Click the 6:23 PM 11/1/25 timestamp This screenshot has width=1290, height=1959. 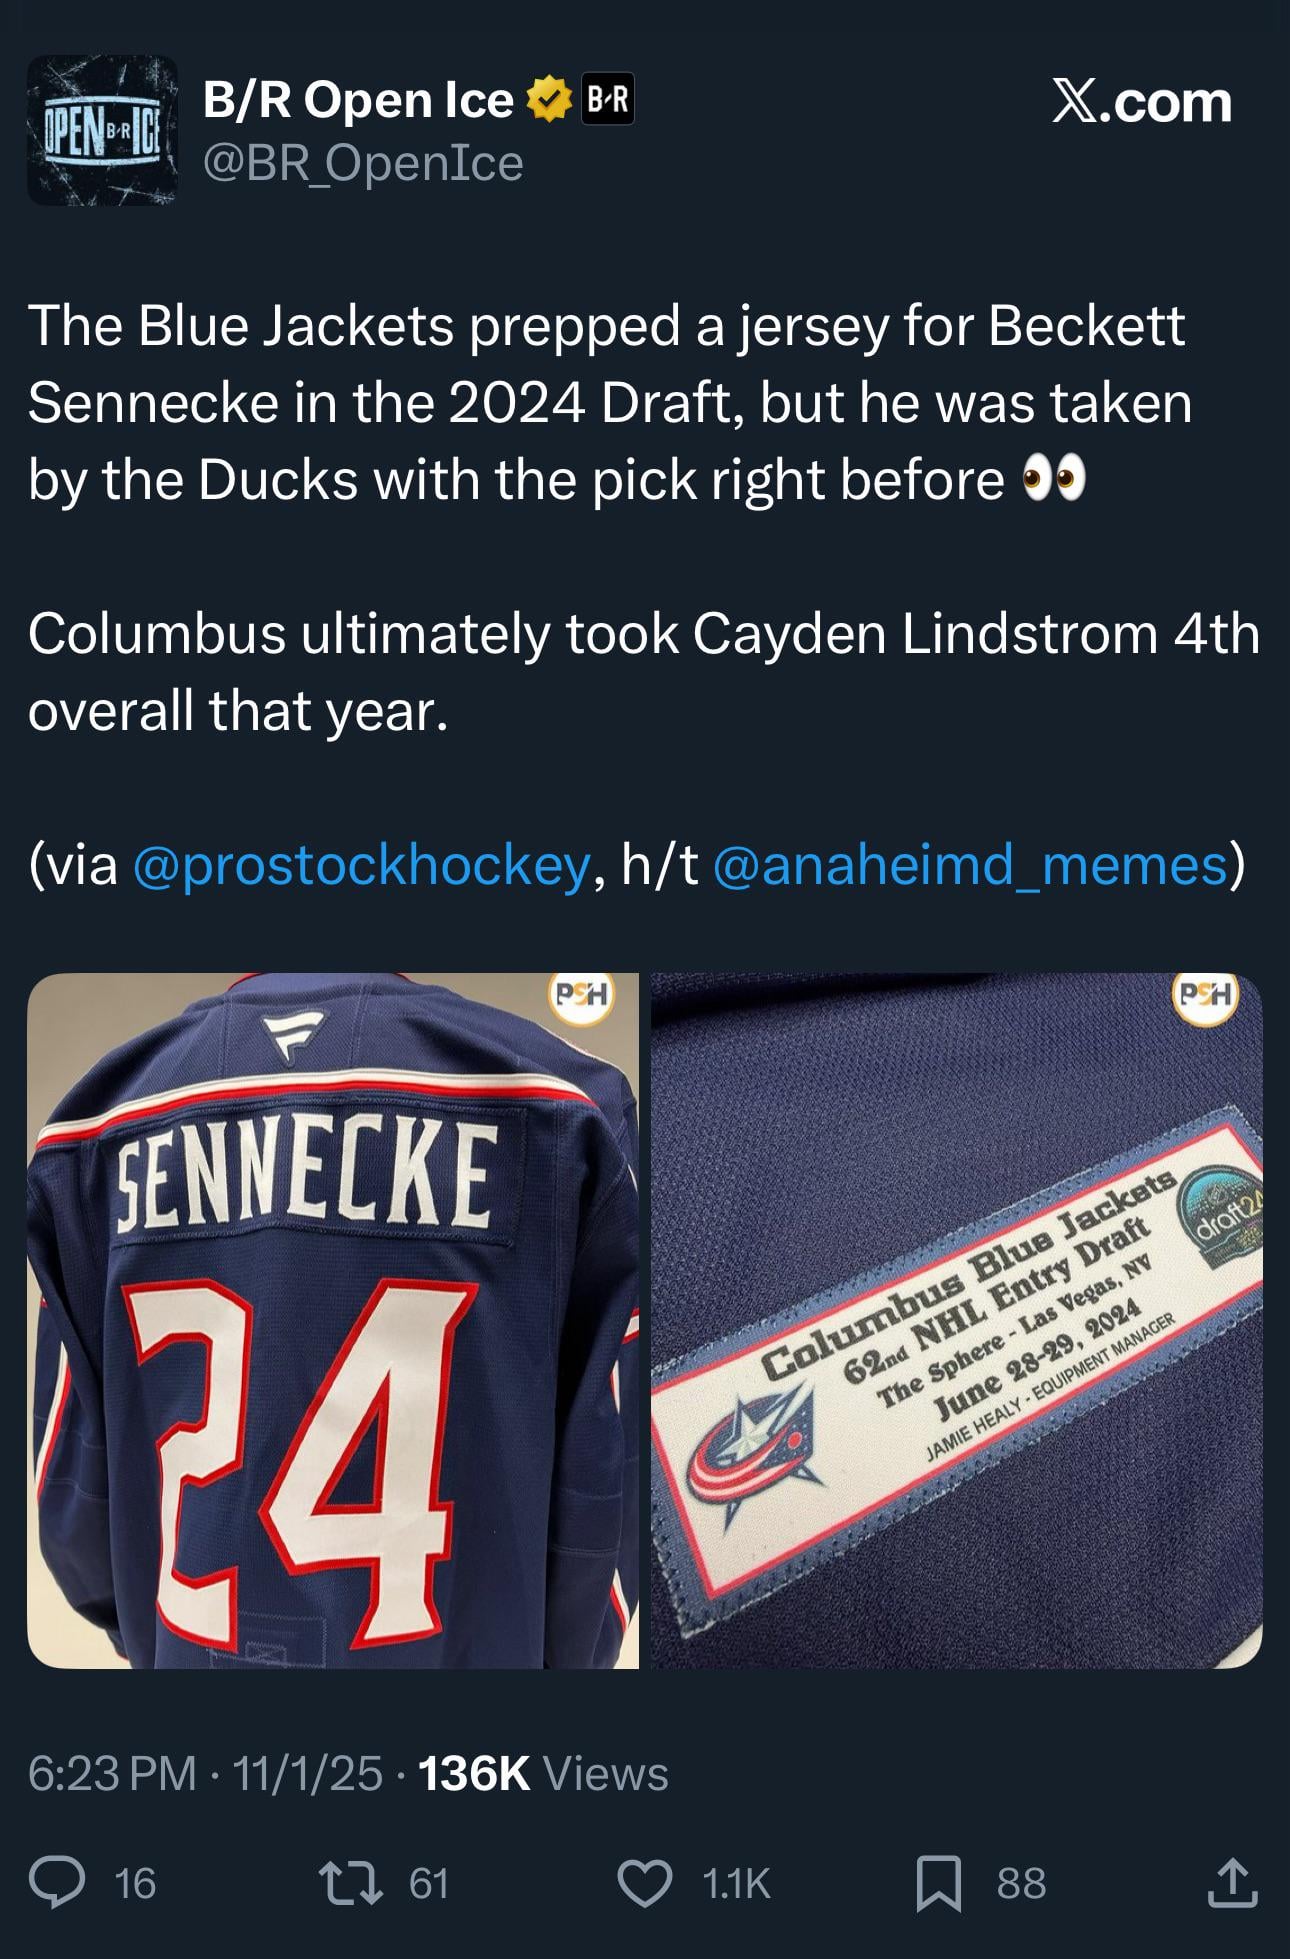[205, 1773]
